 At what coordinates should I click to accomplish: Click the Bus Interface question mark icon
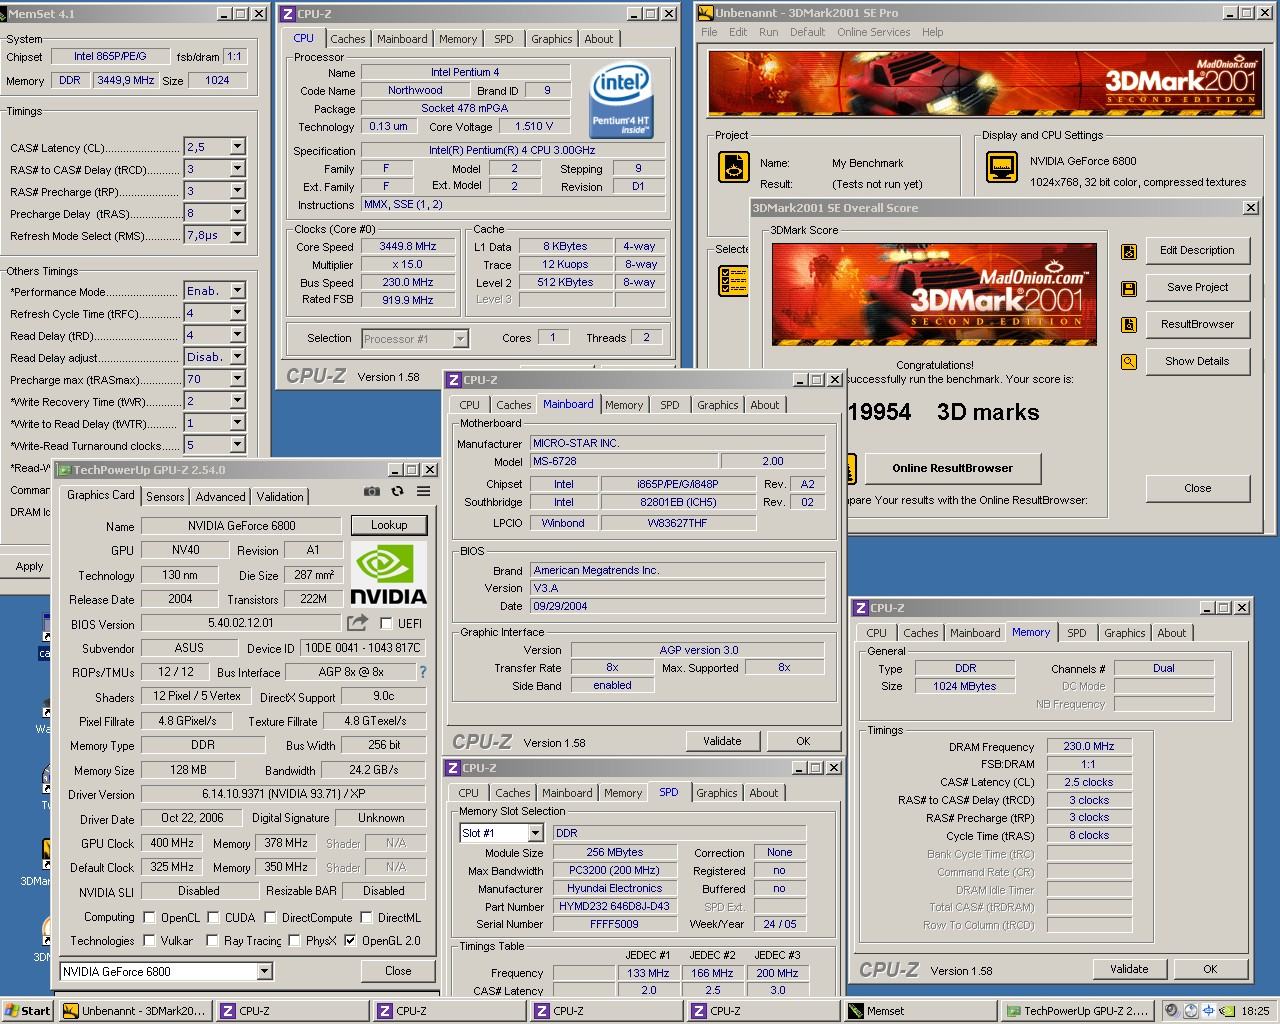point(422,672)
